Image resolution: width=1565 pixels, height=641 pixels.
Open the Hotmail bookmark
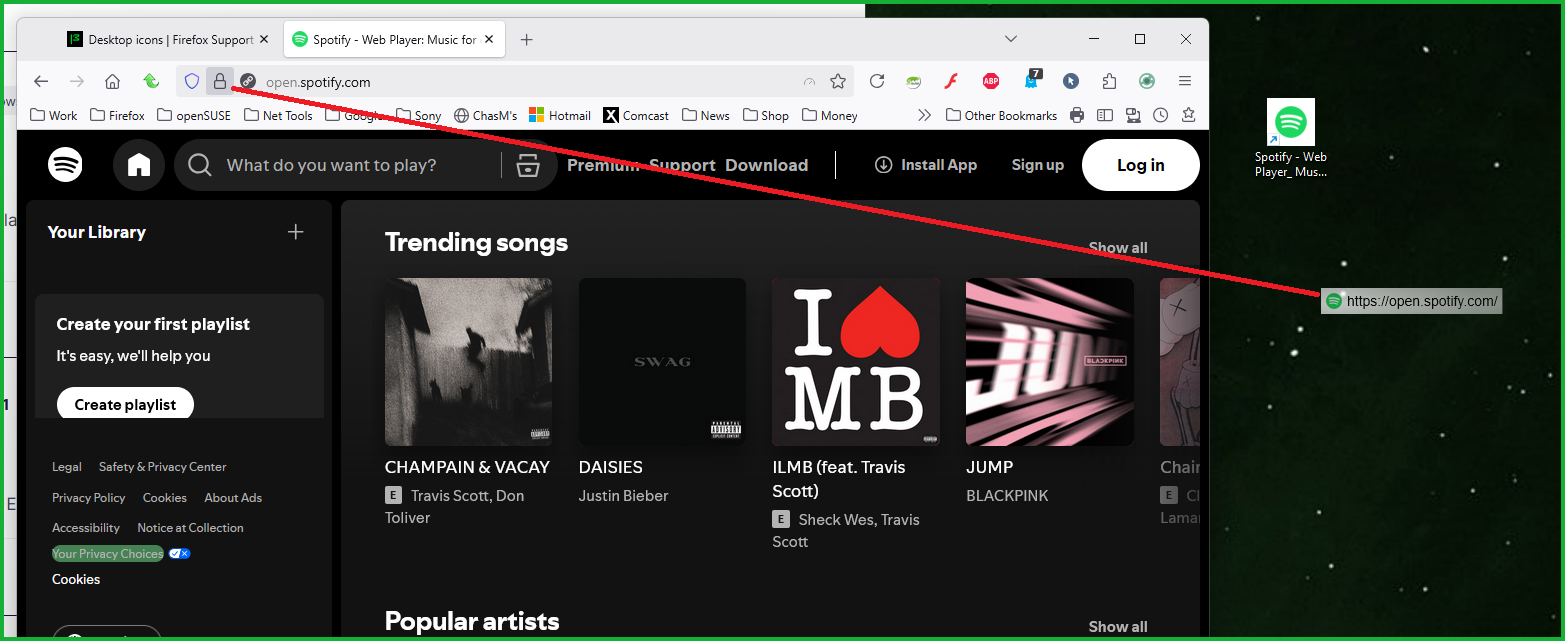click(x=560, y=115)
